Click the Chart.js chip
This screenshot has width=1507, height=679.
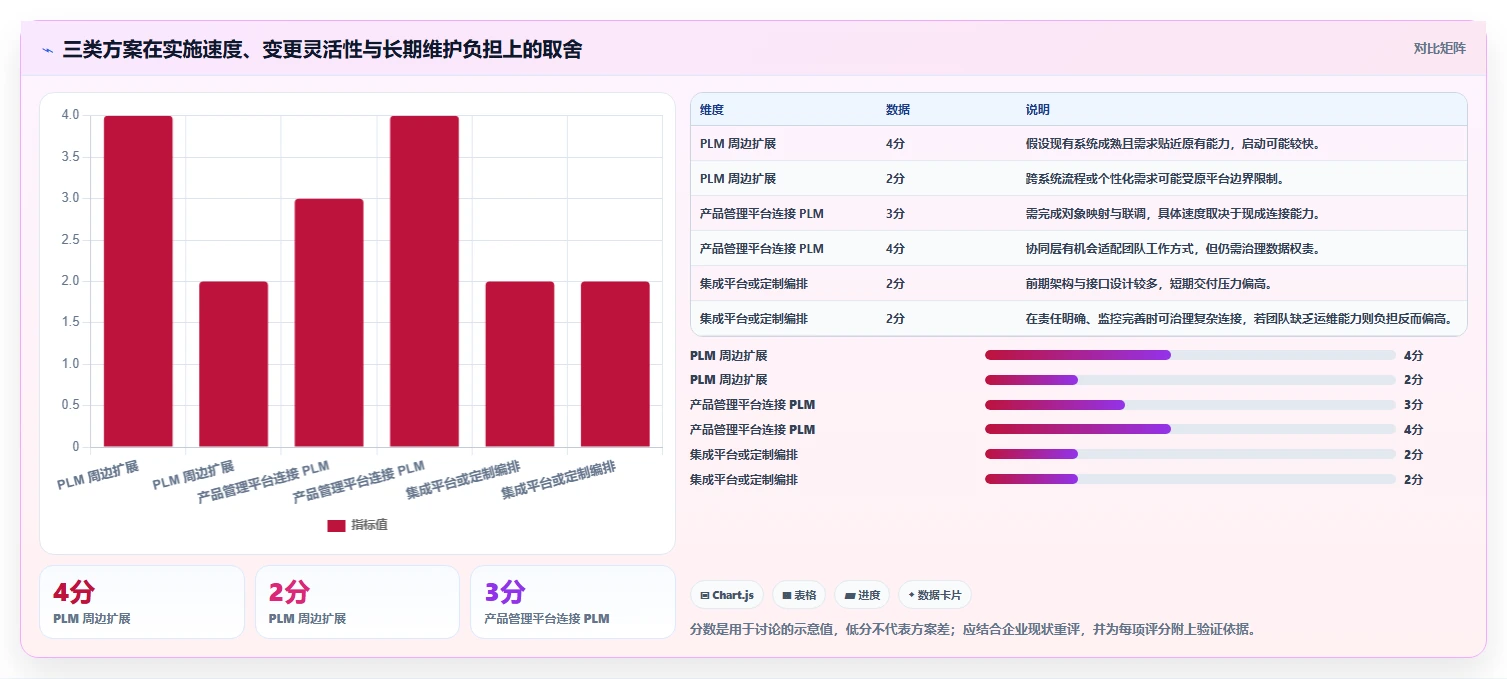click(x=727, y=595)
